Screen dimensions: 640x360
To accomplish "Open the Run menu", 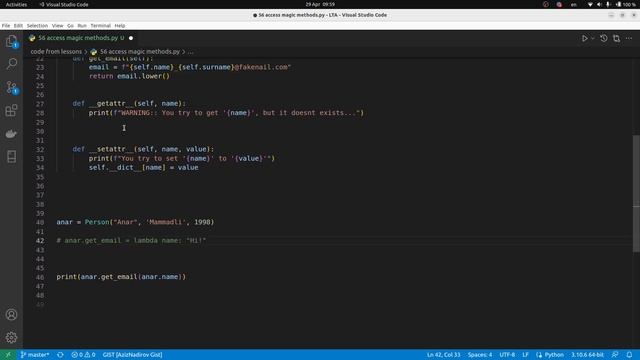I will pyautogui.click(x=82, y=26).
